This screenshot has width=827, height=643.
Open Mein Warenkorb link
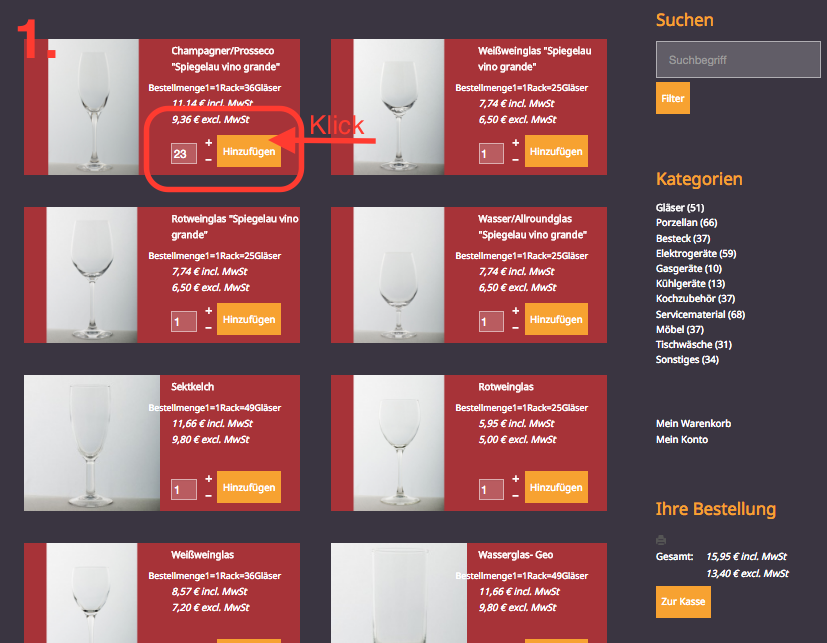pyautogui.click(x=693, y=424)
